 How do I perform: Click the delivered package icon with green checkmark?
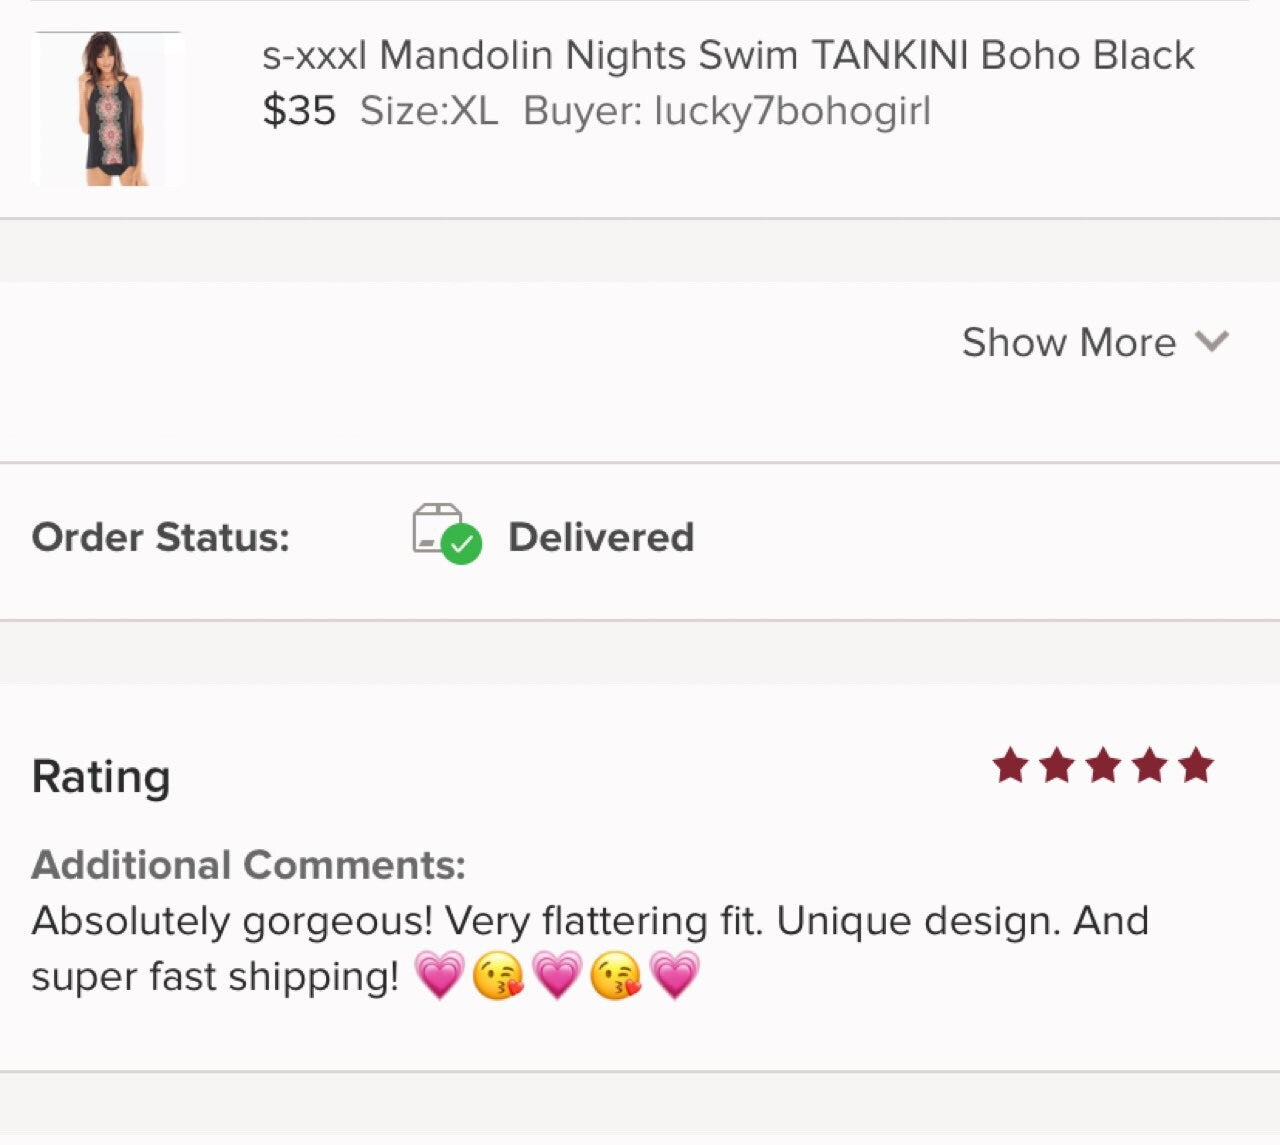tap(446, 534)
